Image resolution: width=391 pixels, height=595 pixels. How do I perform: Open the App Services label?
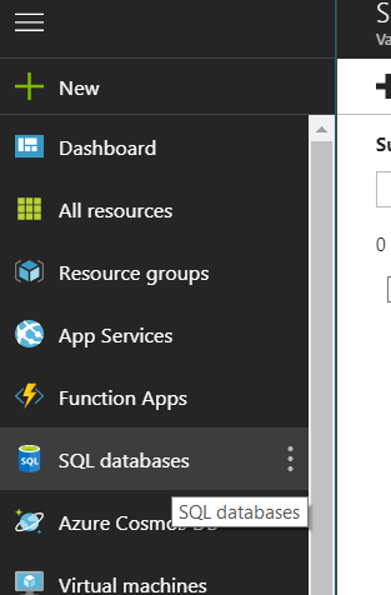pos(115,337)
